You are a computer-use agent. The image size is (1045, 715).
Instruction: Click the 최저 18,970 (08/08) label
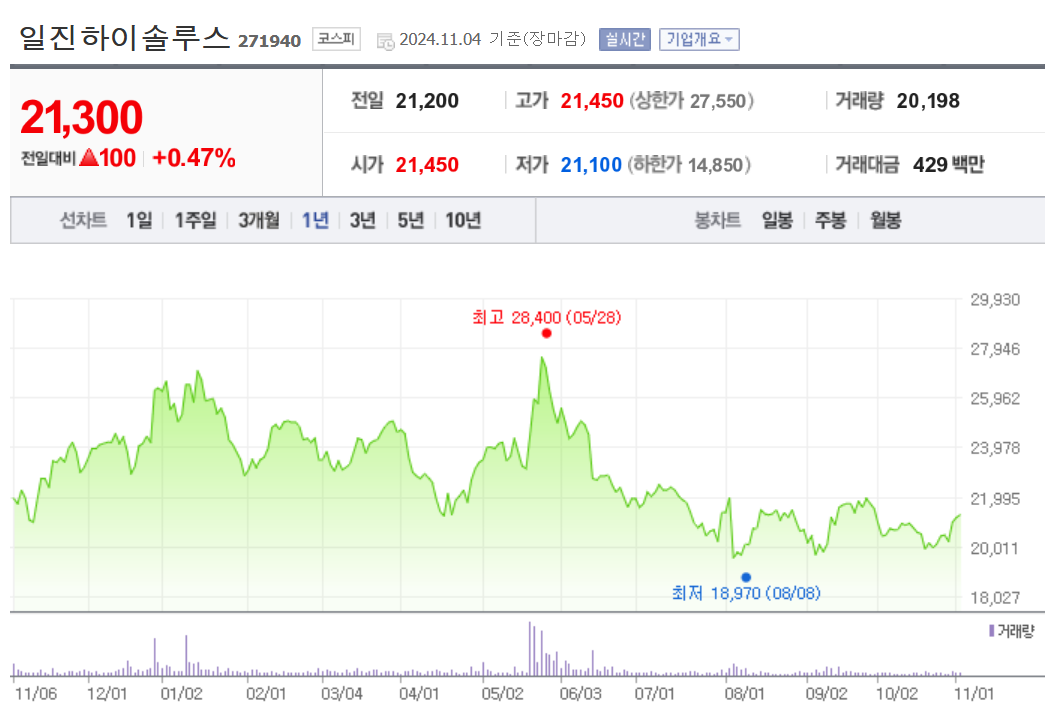tap(746, 593)
